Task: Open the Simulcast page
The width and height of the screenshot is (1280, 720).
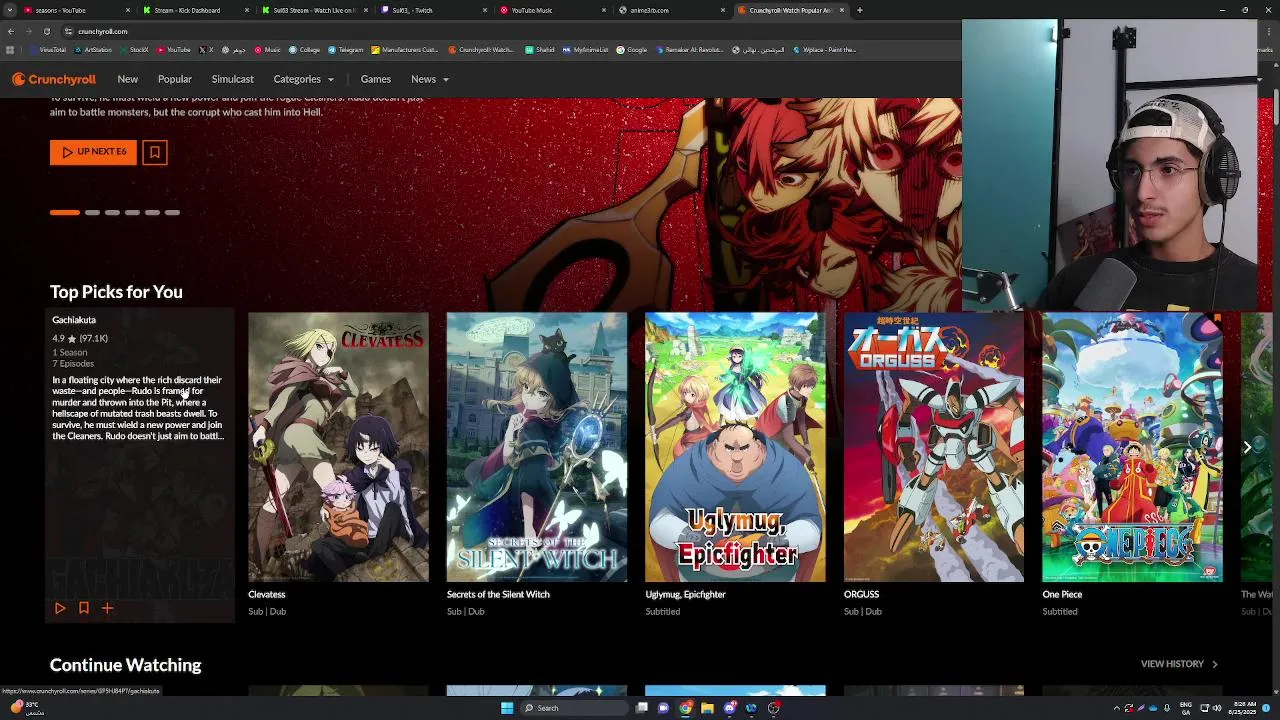Action: 233,79
